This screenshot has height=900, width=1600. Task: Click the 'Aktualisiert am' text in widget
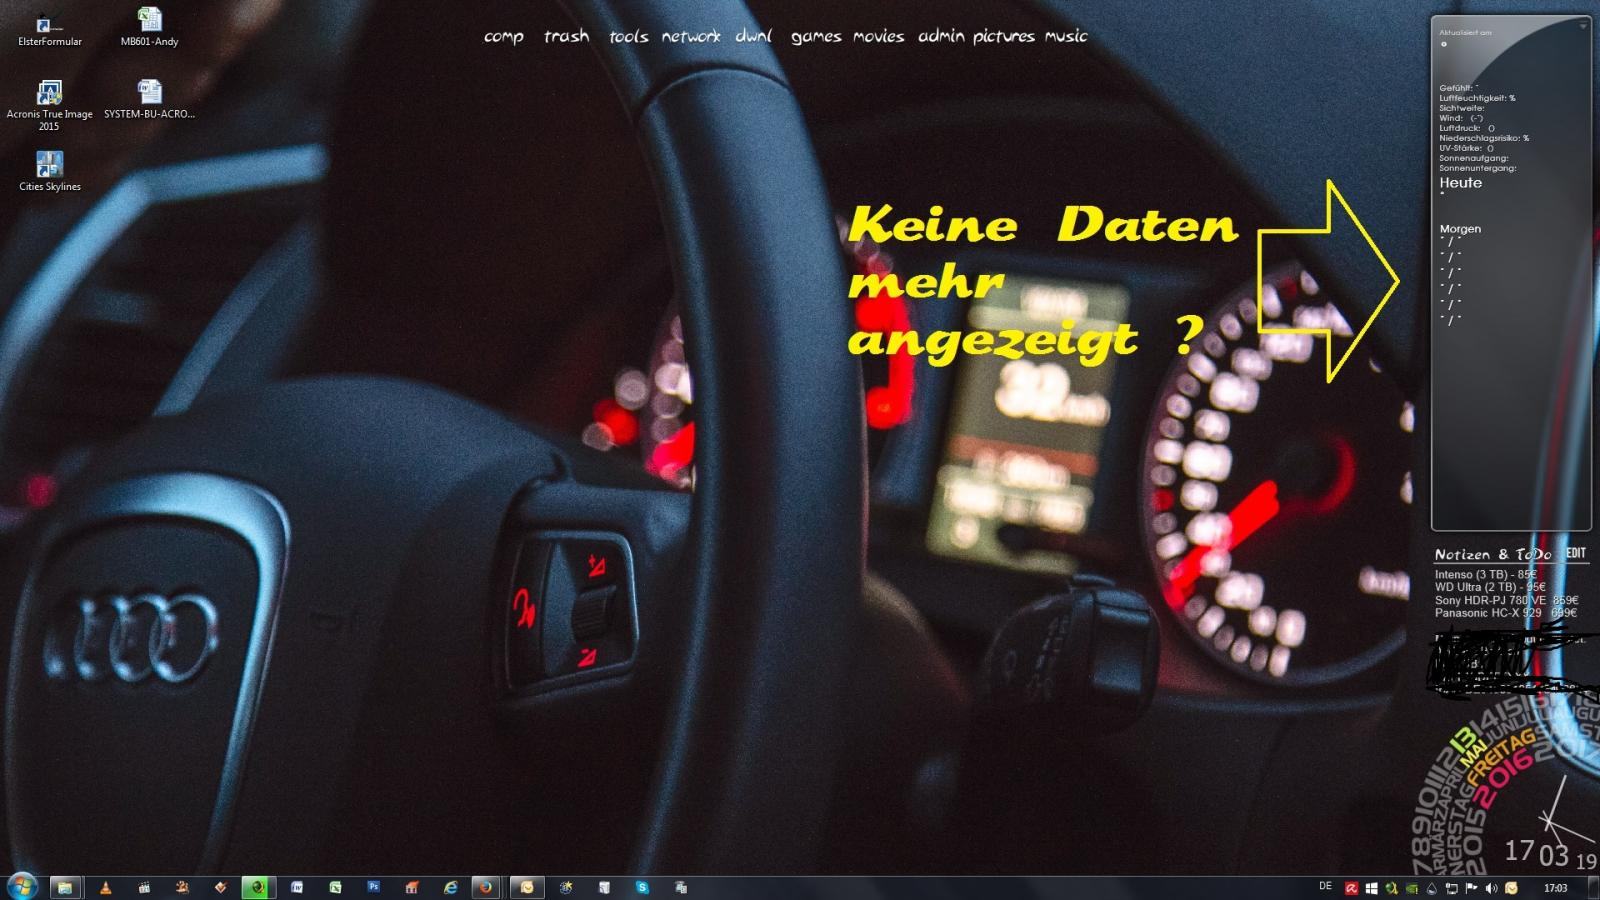pyautogui.click(x=1465, y=32)
